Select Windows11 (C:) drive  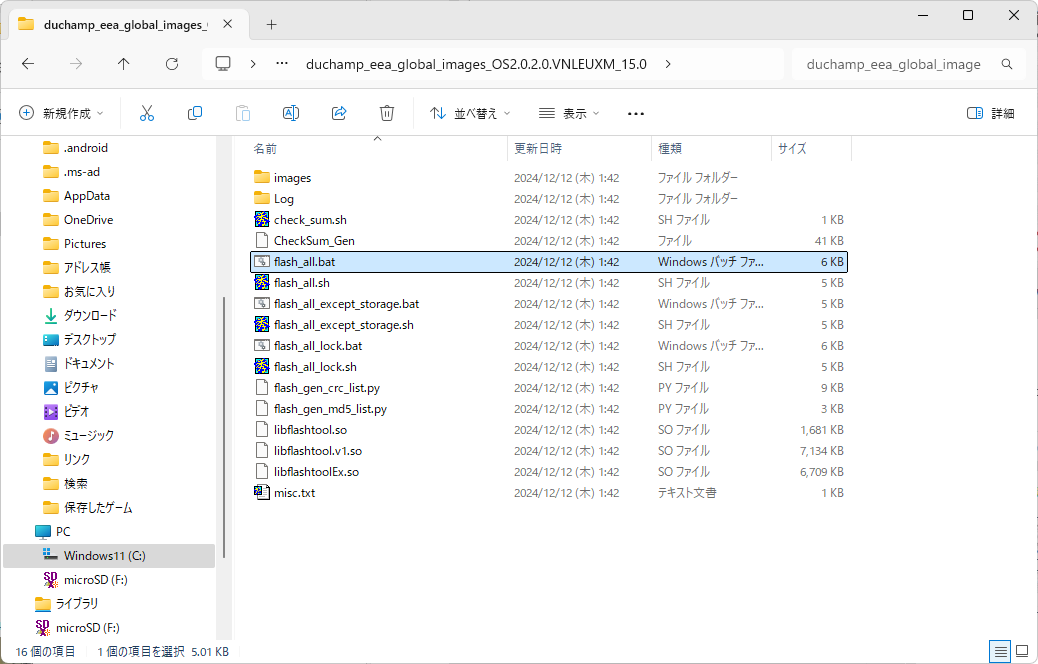click(109, 555)
